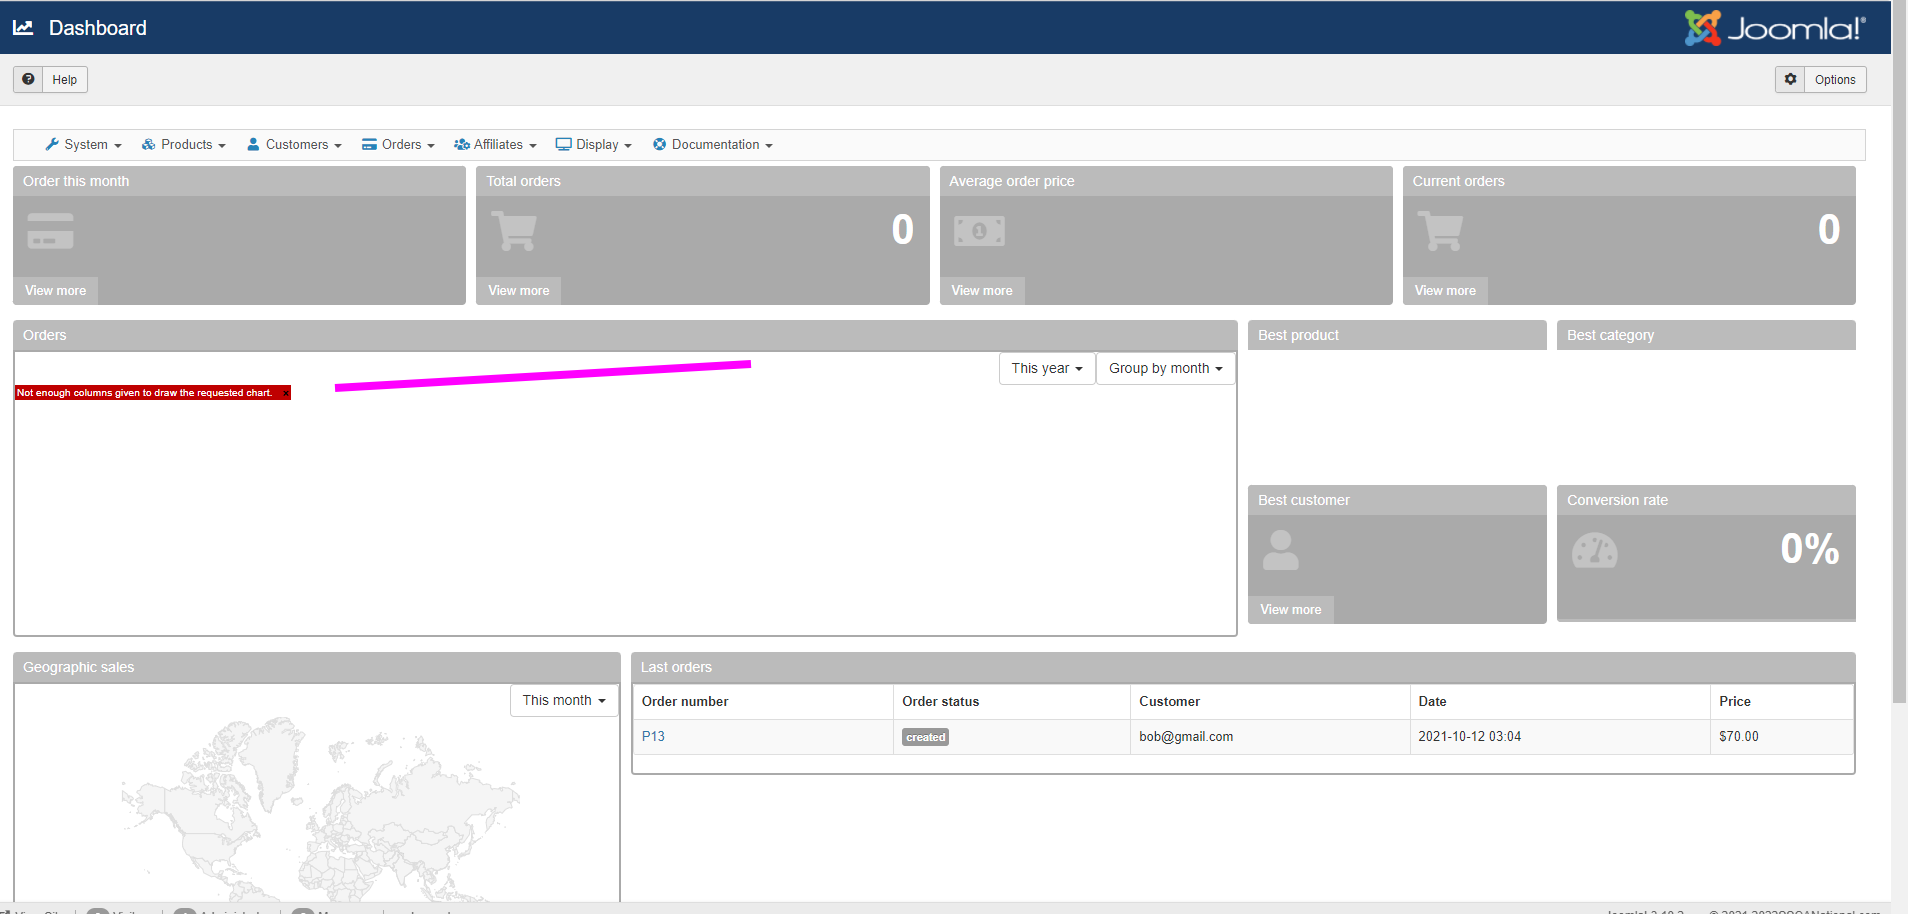
Task: Click the order date 2021-10-12 03:04
Action: 1469,737
